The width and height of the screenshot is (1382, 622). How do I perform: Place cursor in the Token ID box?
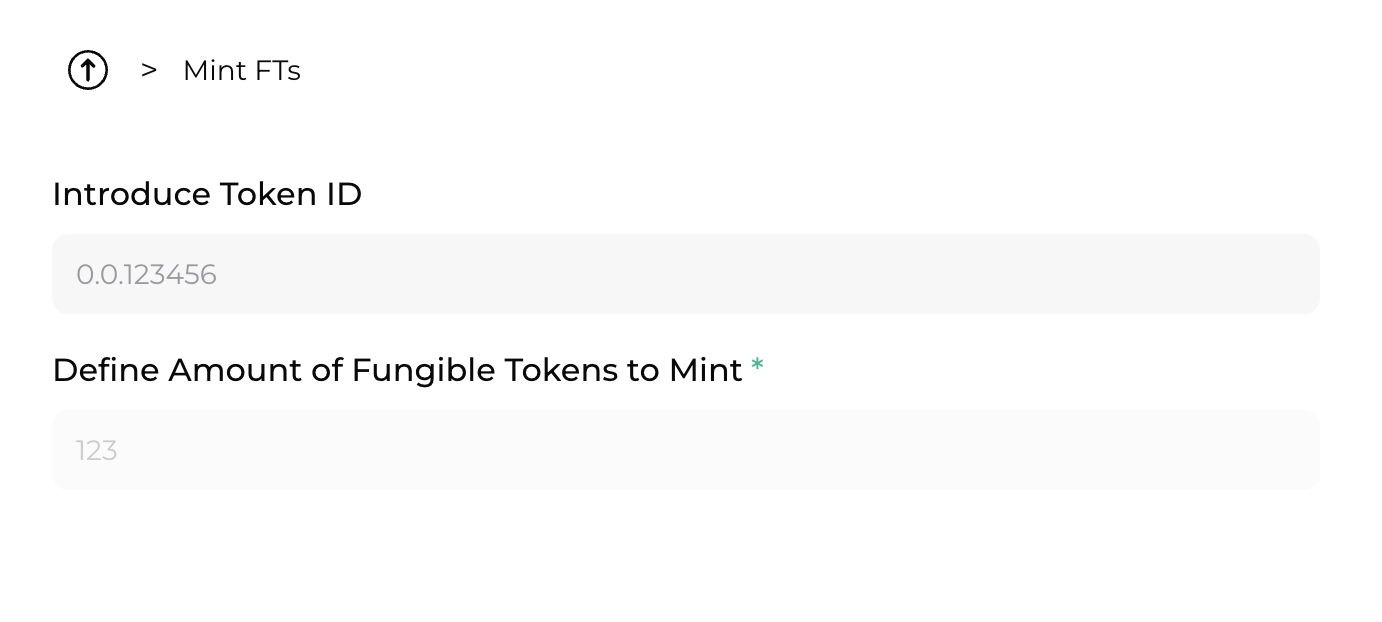click(685, 274)
